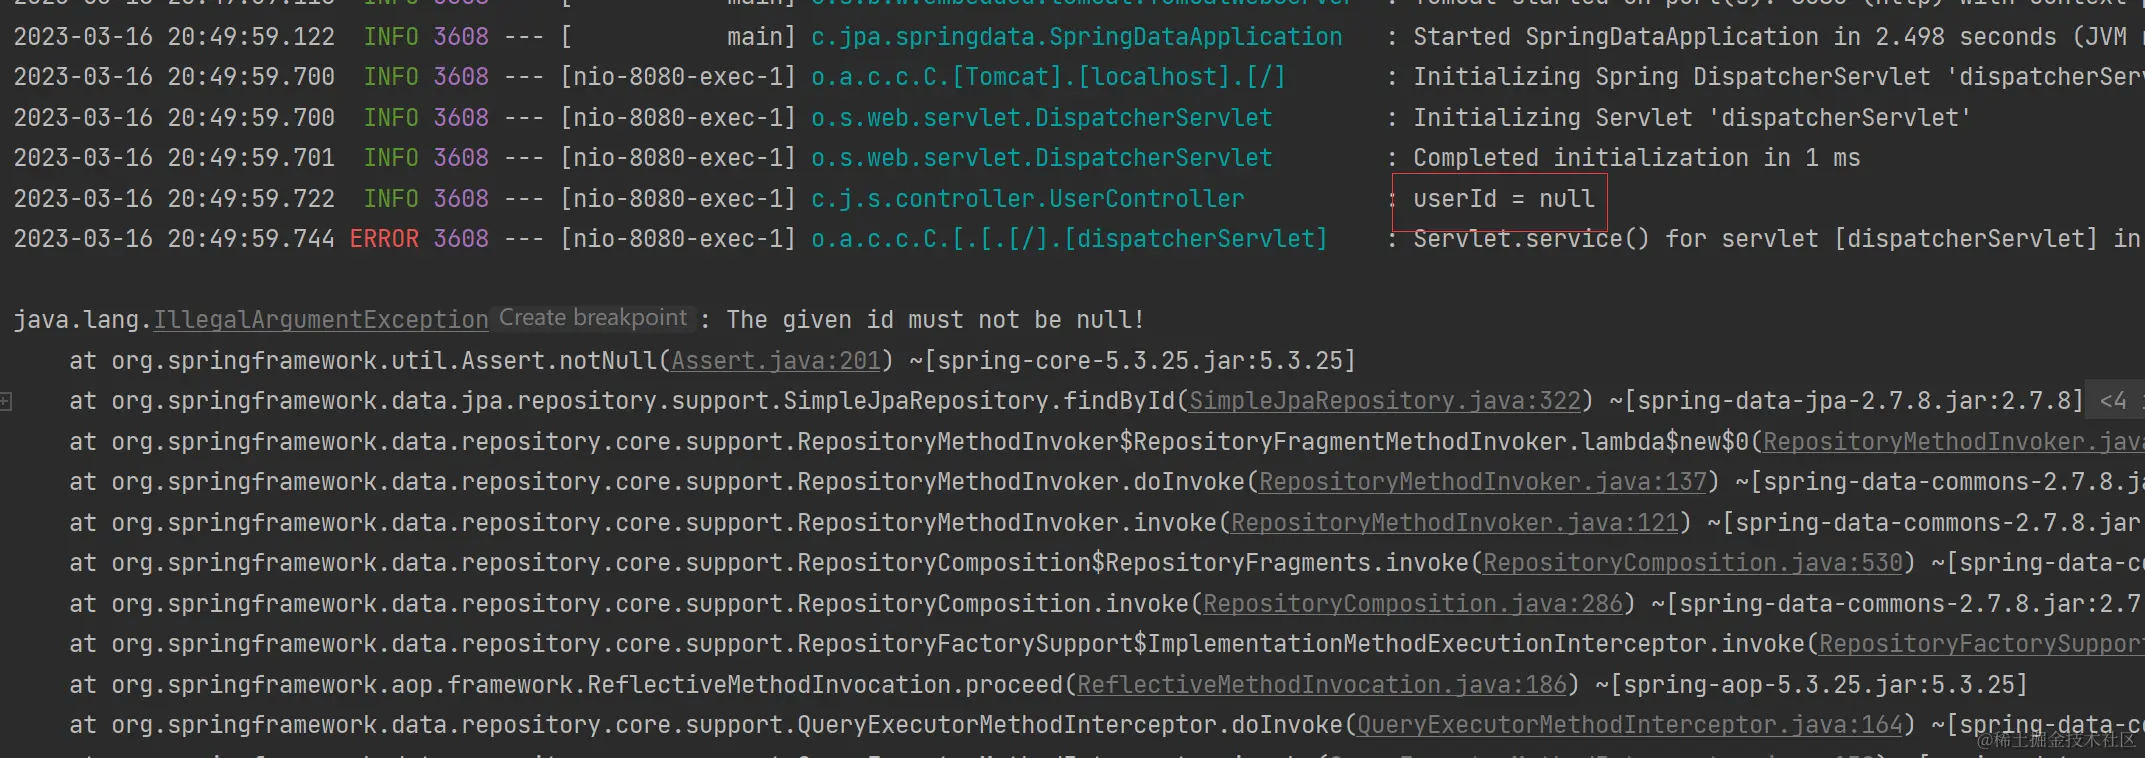Expand the folded '<4' internal lines placeholder

pos(2117,401)
